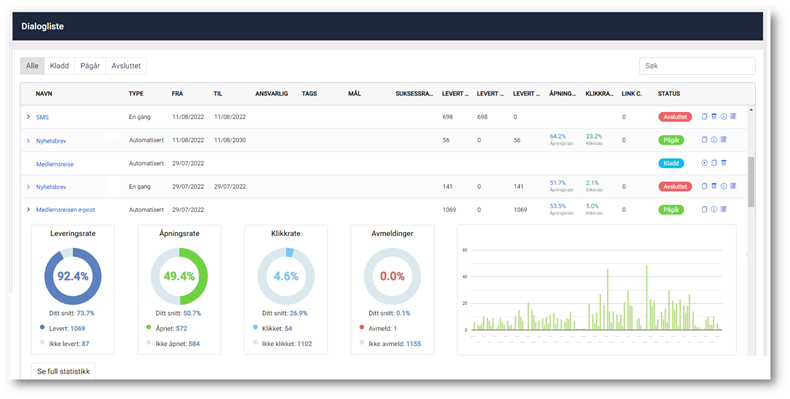
Task: Open info for Nyhetsbrev ending 11/08/2030
Action: click(x=714, y=140)
